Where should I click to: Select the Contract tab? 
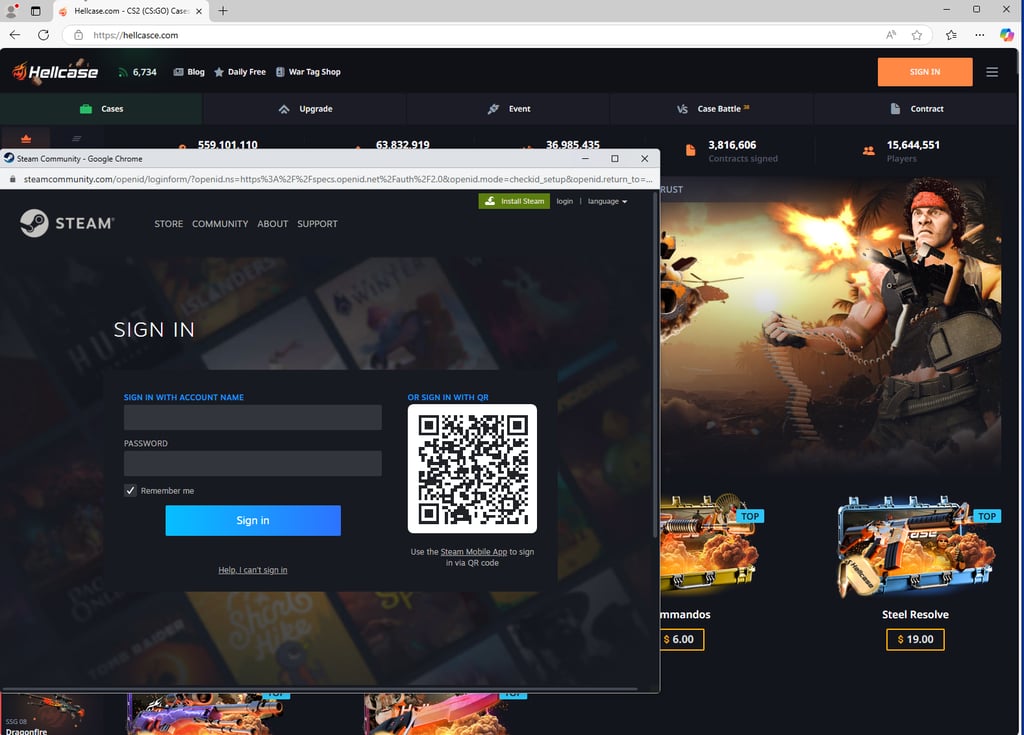pos(916,108)
